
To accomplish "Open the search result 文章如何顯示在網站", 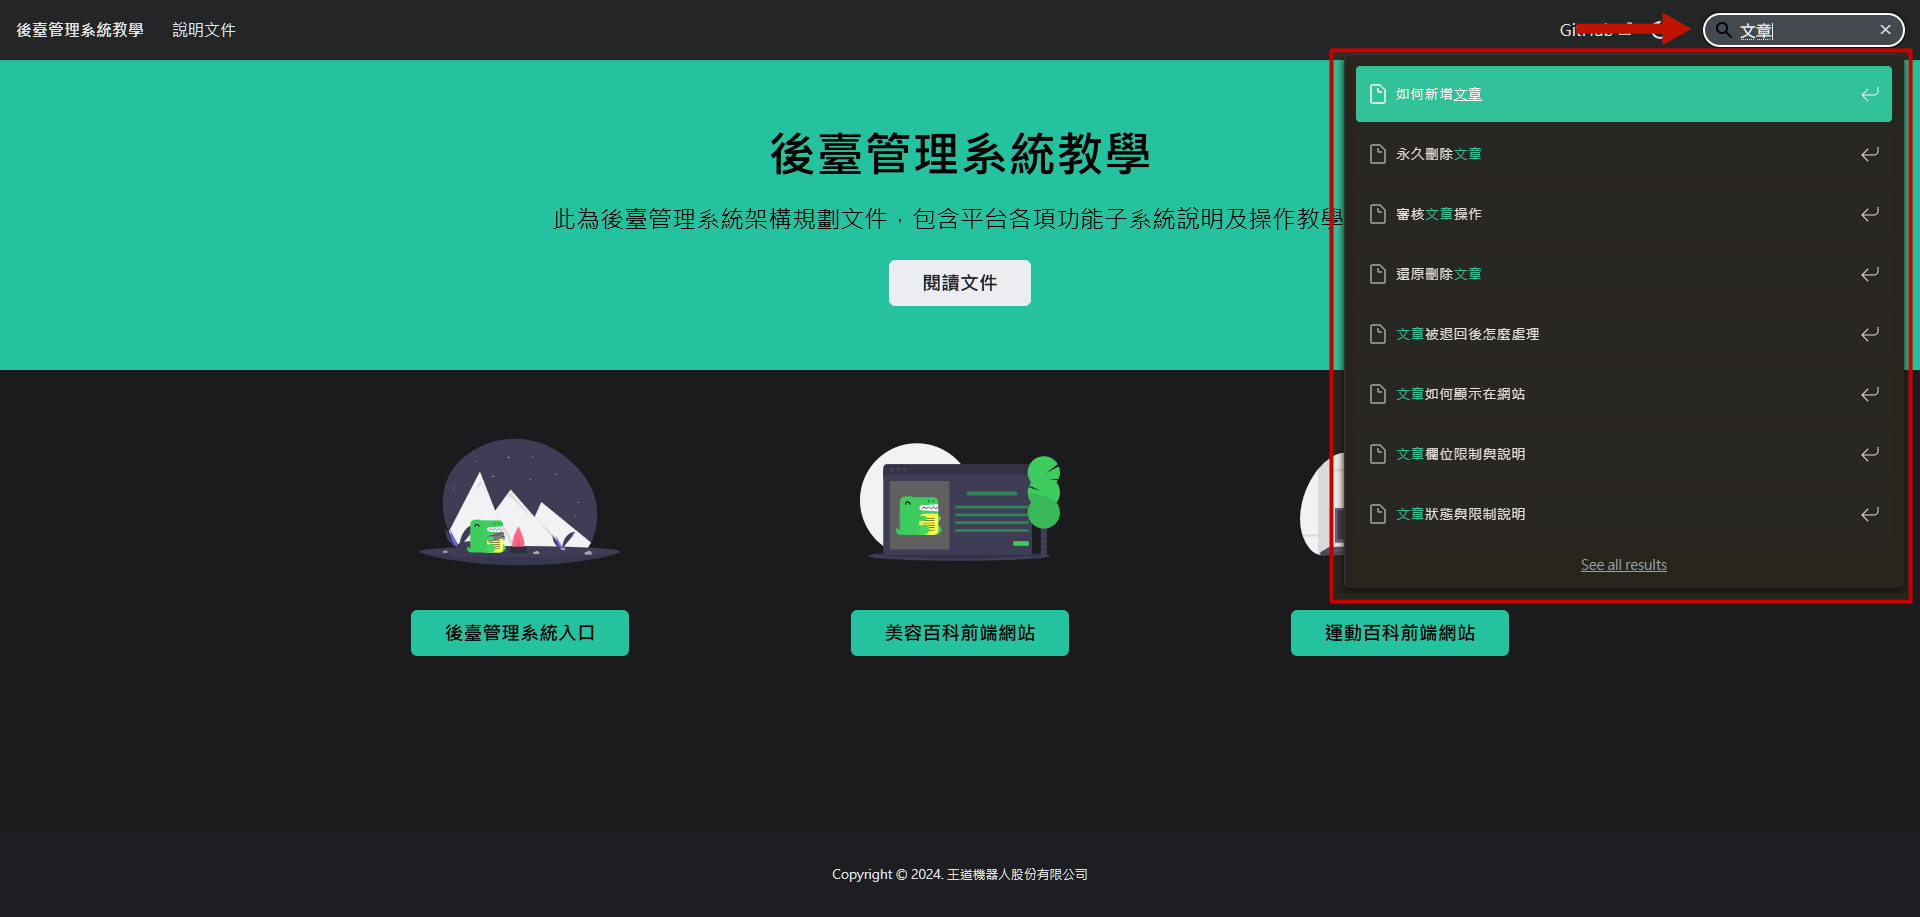I will (1623, 394).
